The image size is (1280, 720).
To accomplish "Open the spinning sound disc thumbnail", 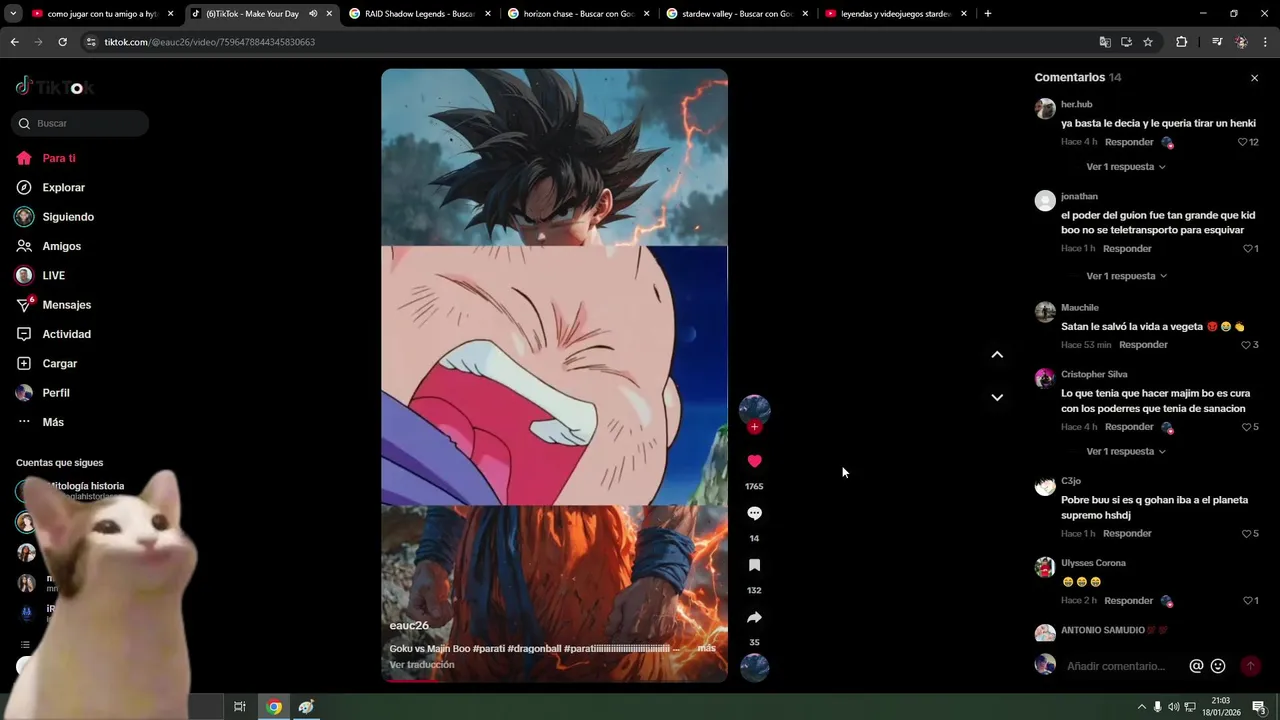I will [x=754, y=667].
